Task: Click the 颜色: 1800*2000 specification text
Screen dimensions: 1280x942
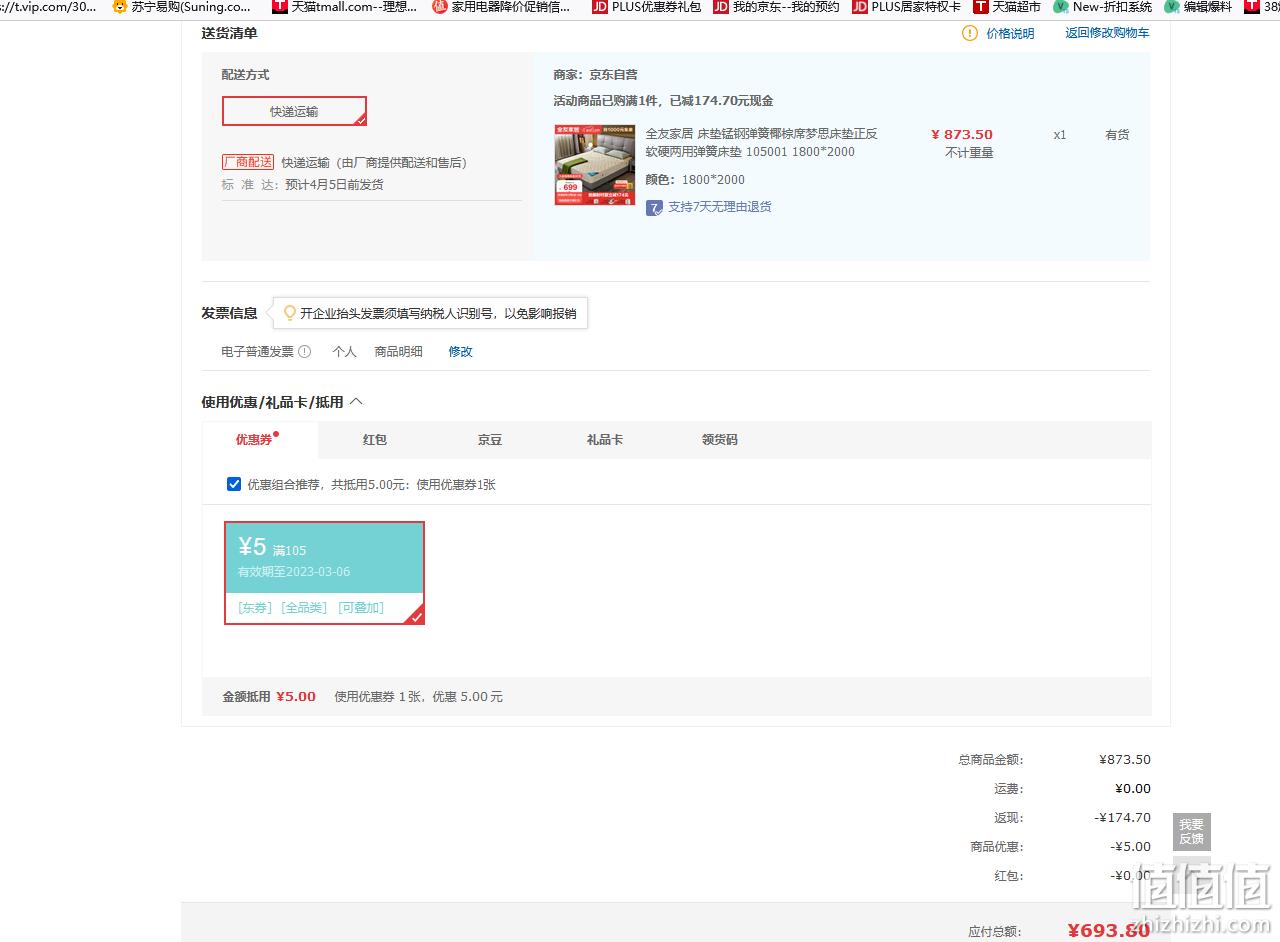Action: click(x=695, y=180)
